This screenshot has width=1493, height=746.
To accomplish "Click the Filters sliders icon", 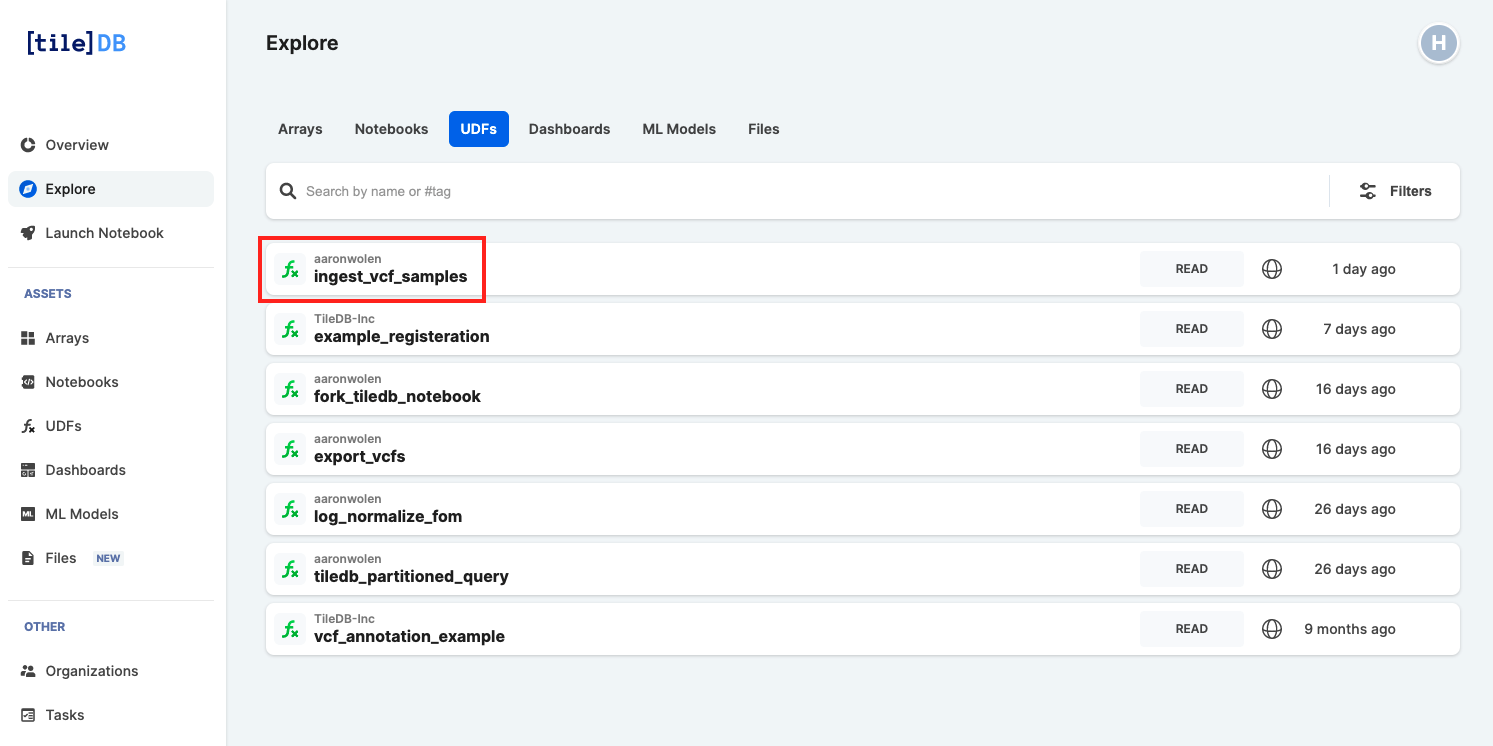I will coord(1368,191).
